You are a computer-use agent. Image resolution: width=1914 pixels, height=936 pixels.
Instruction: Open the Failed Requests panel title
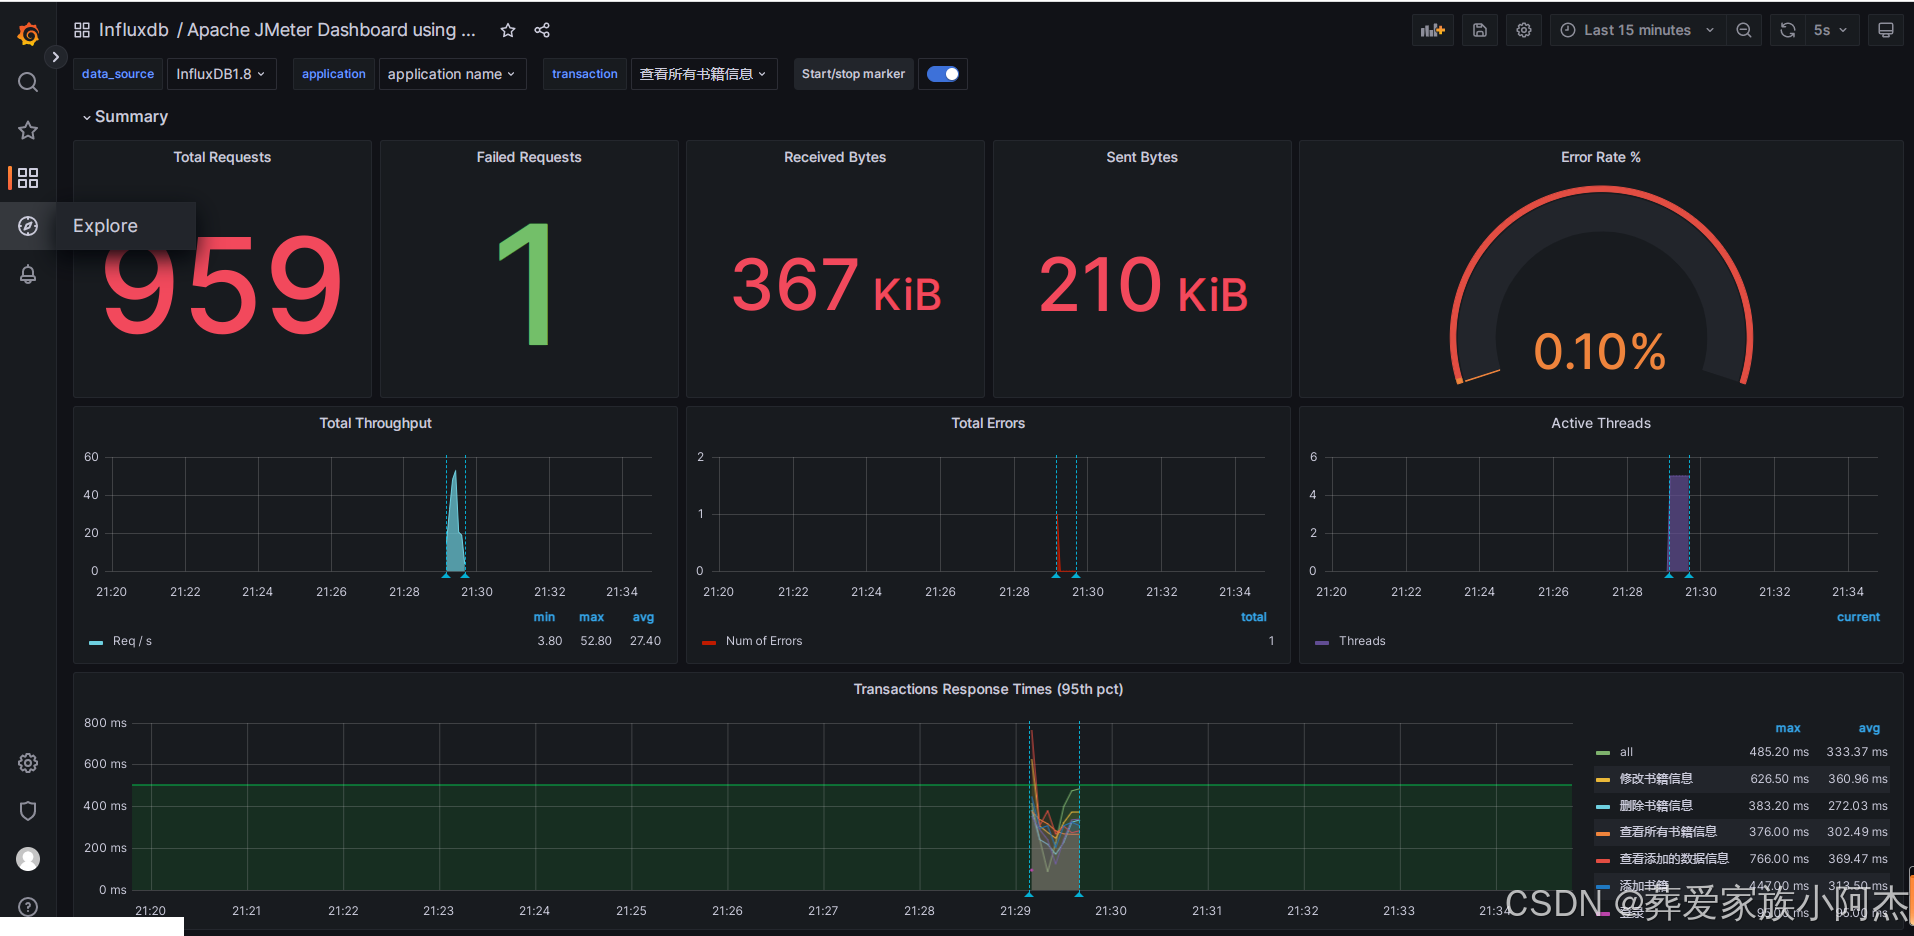coord(529,157)
